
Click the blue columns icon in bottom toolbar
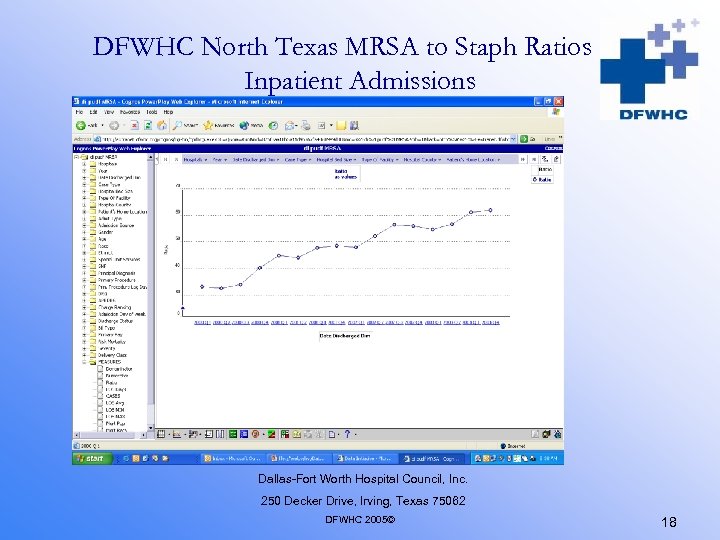(x=244, y=434)
